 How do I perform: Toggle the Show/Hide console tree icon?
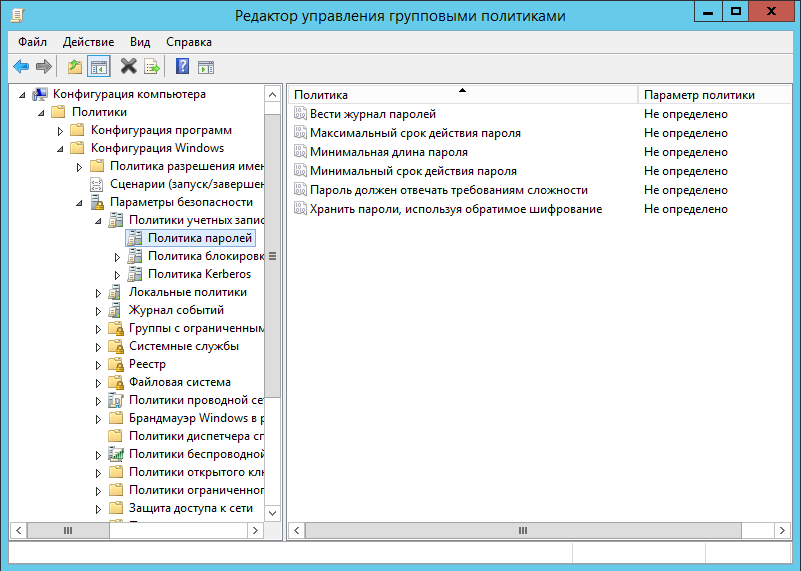[98, 67]
